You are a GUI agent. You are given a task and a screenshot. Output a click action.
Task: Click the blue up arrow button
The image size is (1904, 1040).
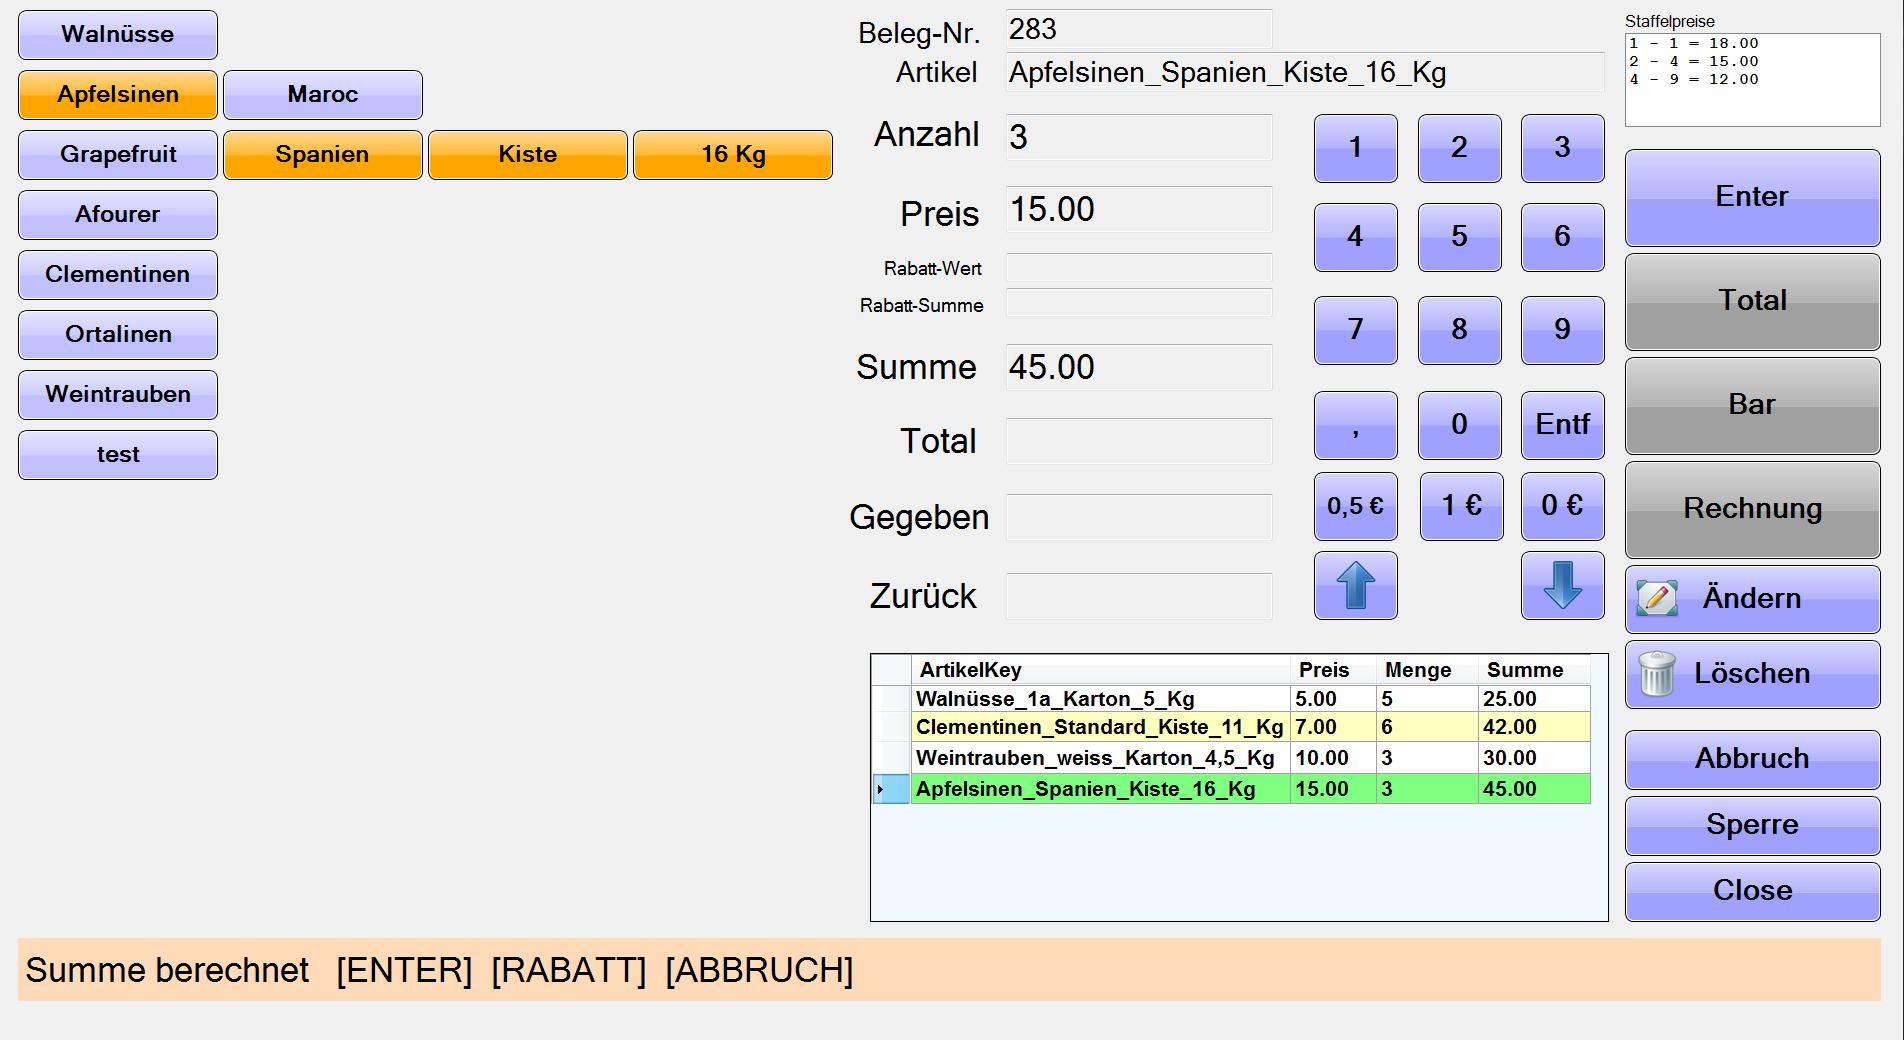tap(1355, 586)
